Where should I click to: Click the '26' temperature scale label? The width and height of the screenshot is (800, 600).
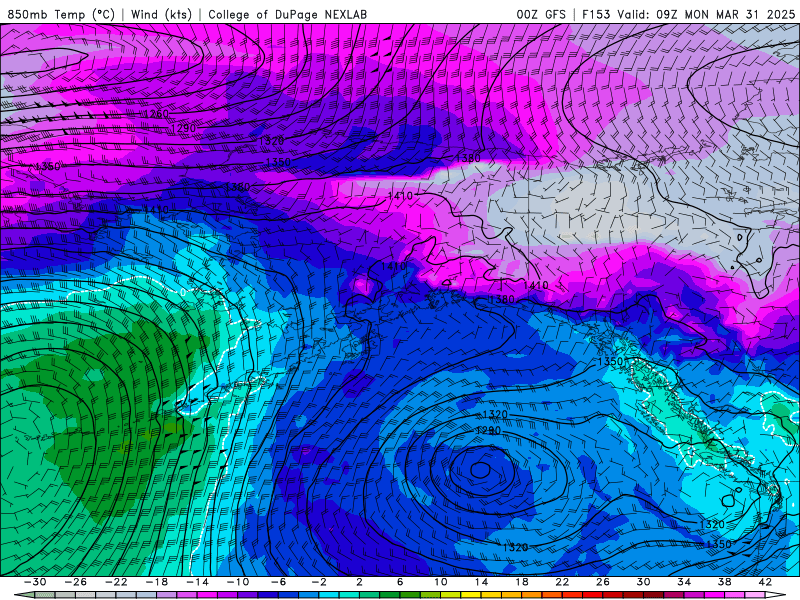603,582
